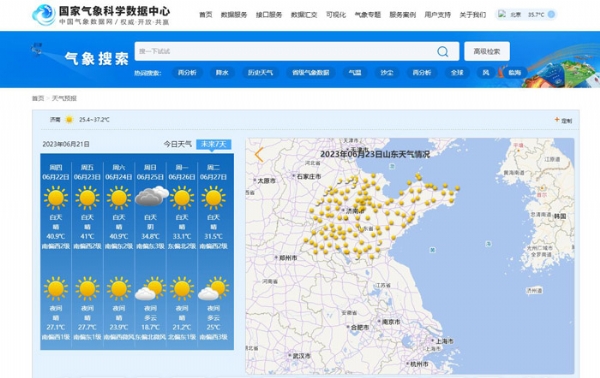The width and height of the screenshot is (600, 378).
Task: Click the 郑州市 label on the map
Action: click(288, 258)
